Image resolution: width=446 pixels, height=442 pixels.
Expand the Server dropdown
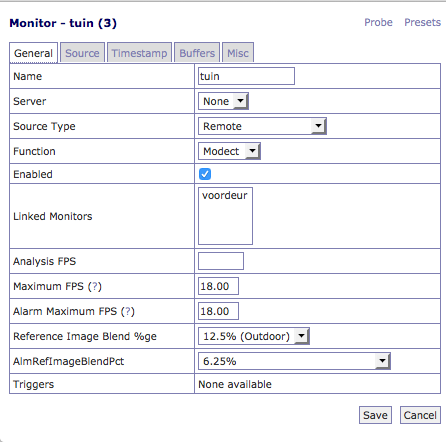[x=223, y=101]
